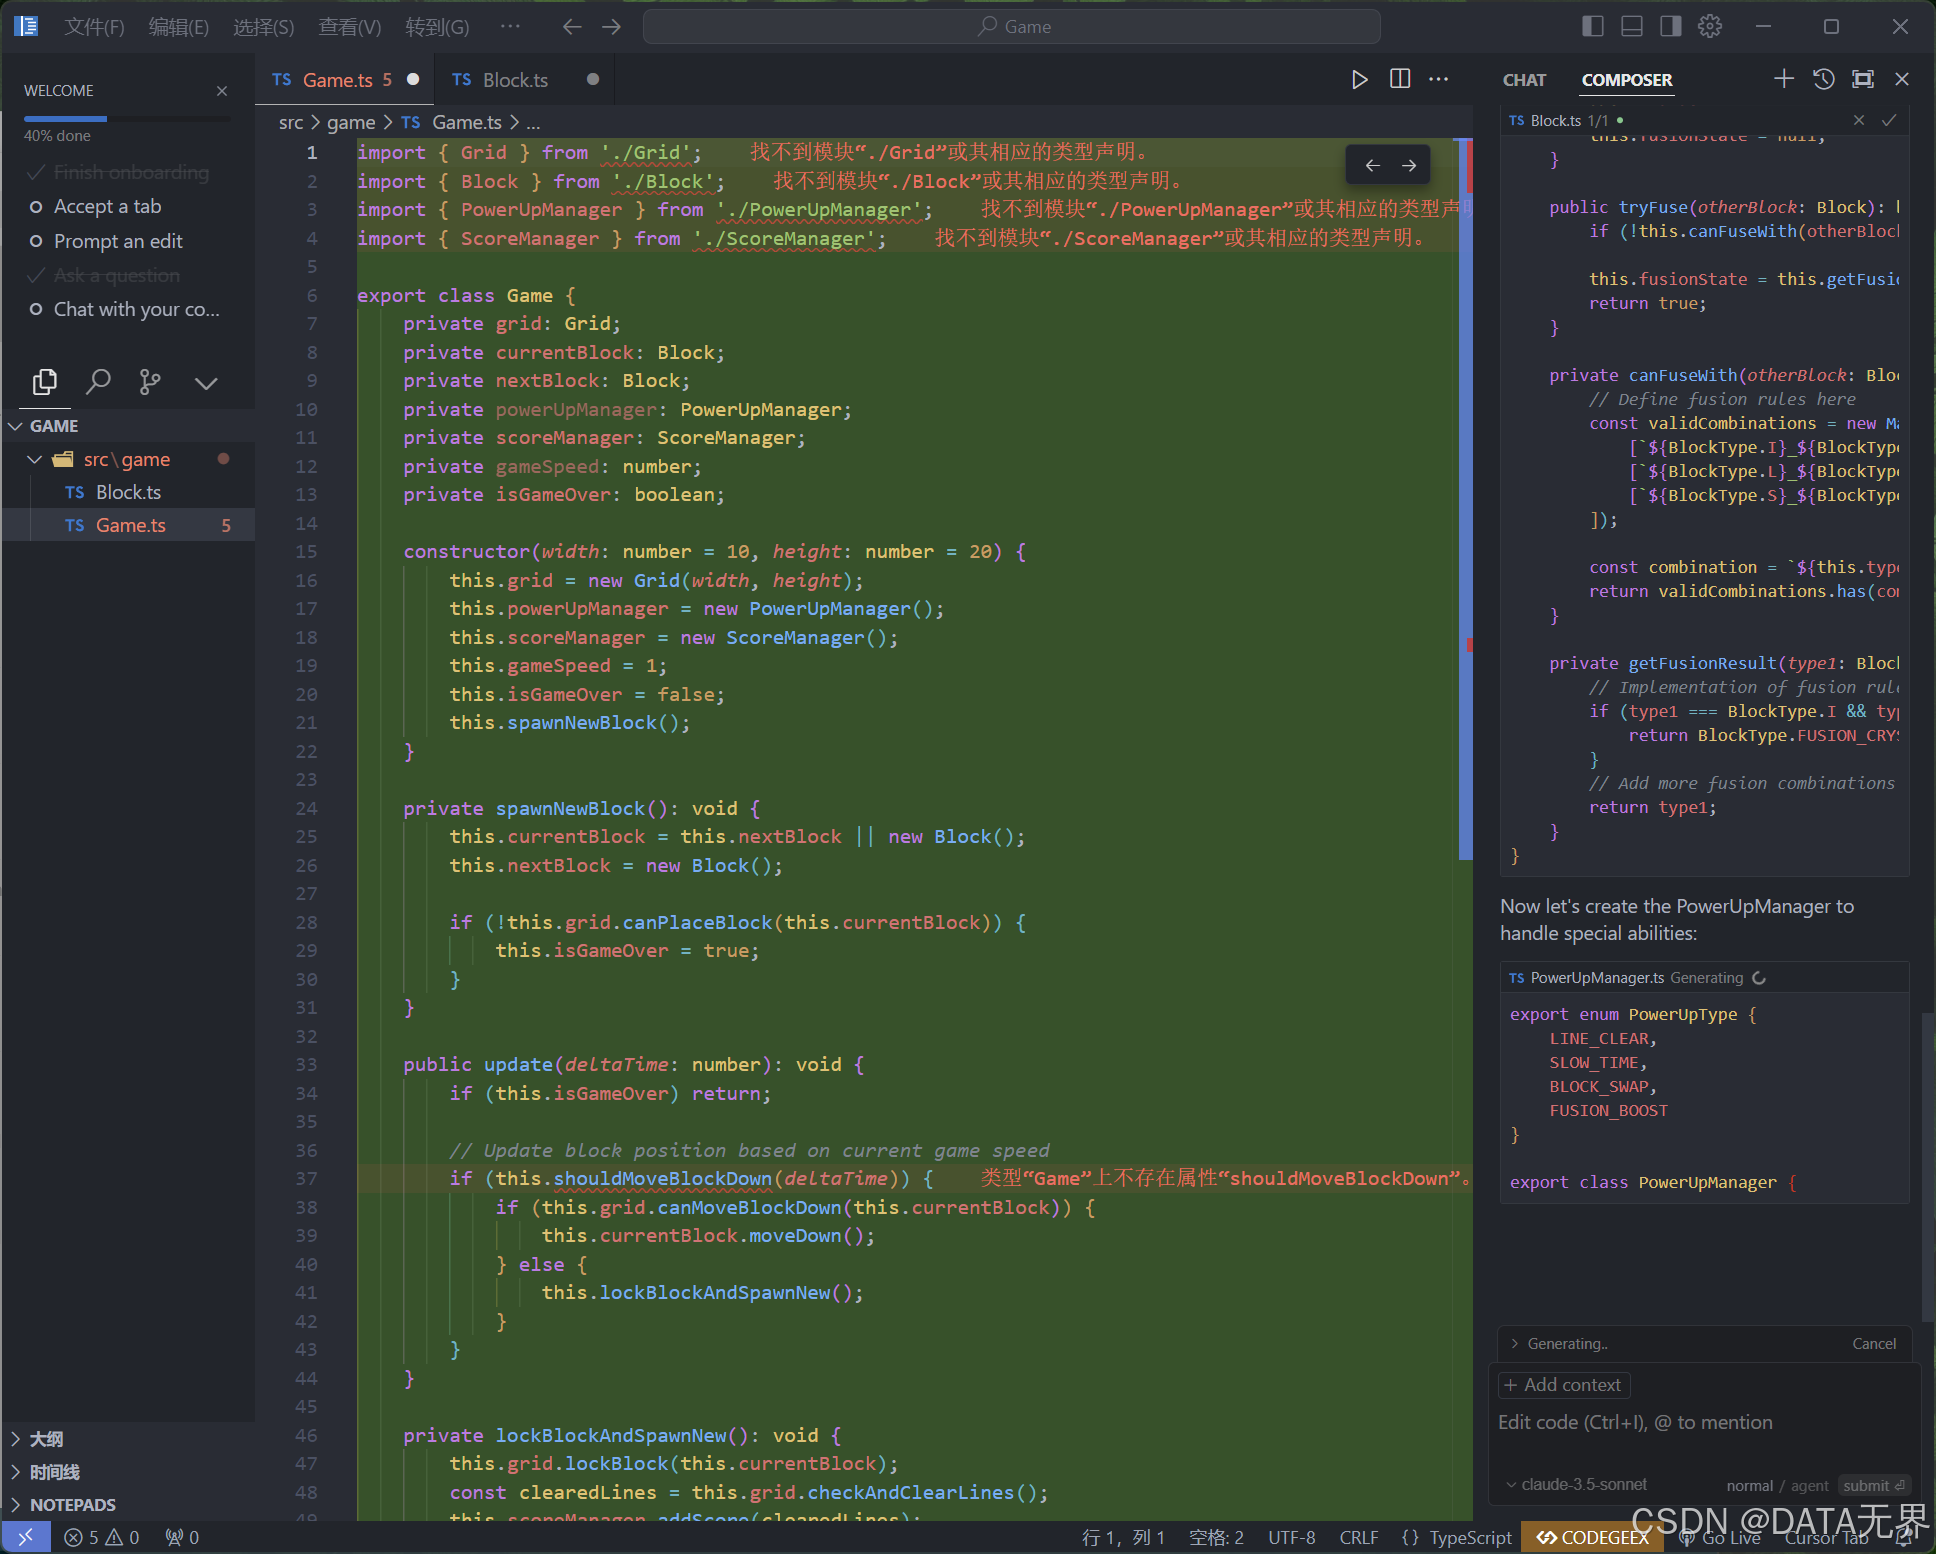The image size is (1936, 1554).
Task: Open ports forwarded status item
Action: pos(182,1537)
